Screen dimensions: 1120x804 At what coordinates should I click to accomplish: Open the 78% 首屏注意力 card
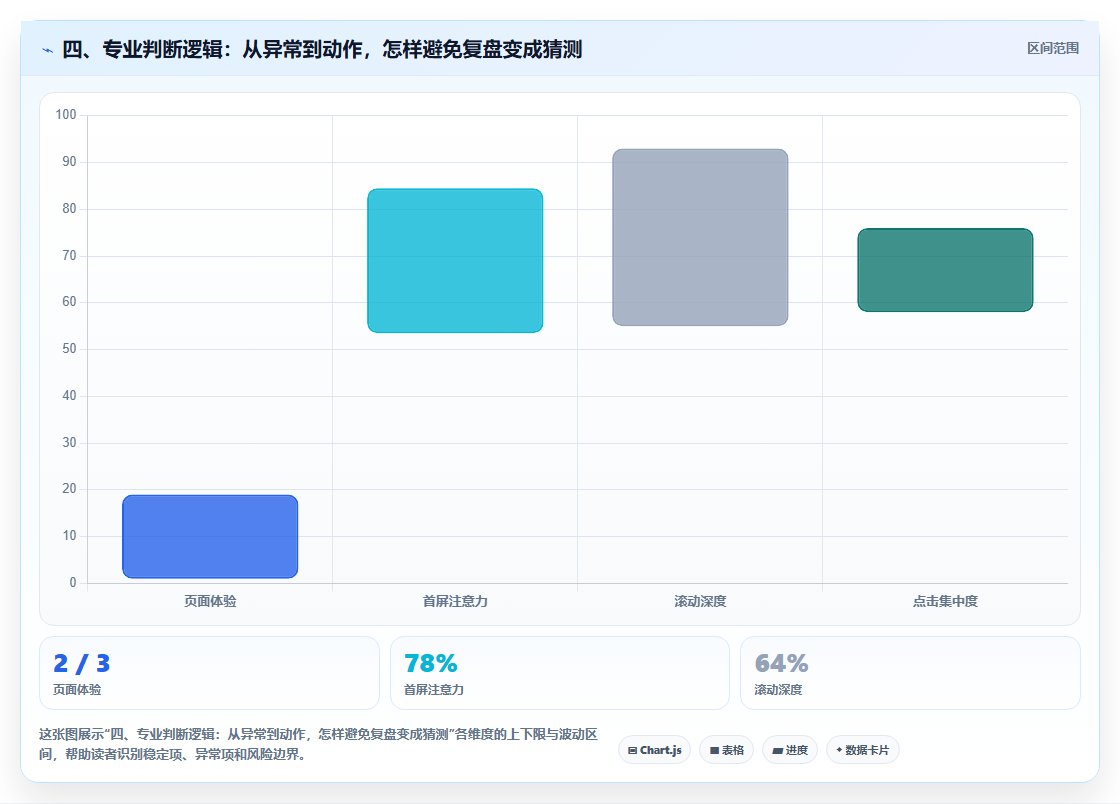tap(559, 673)
